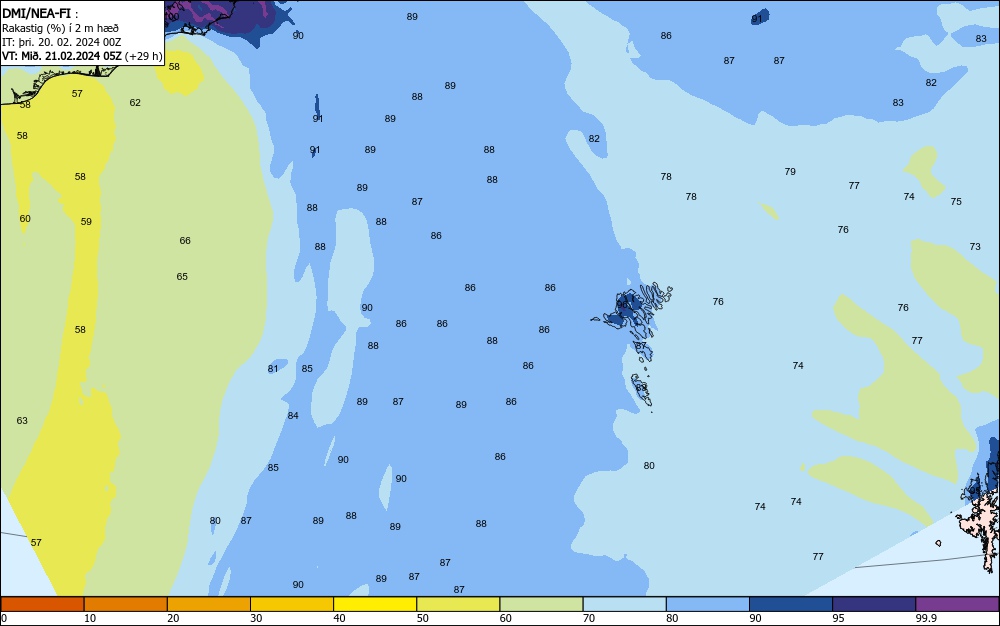Viewport: 1000px width, 626px height.
Task: Click the humidity value 62 on the map
Action: (x=135, y=103)
